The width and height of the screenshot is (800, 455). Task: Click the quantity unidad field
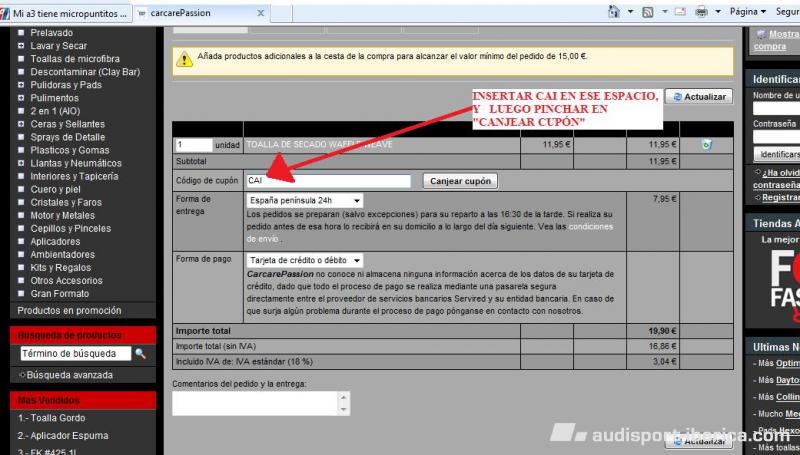coord(193,145)
